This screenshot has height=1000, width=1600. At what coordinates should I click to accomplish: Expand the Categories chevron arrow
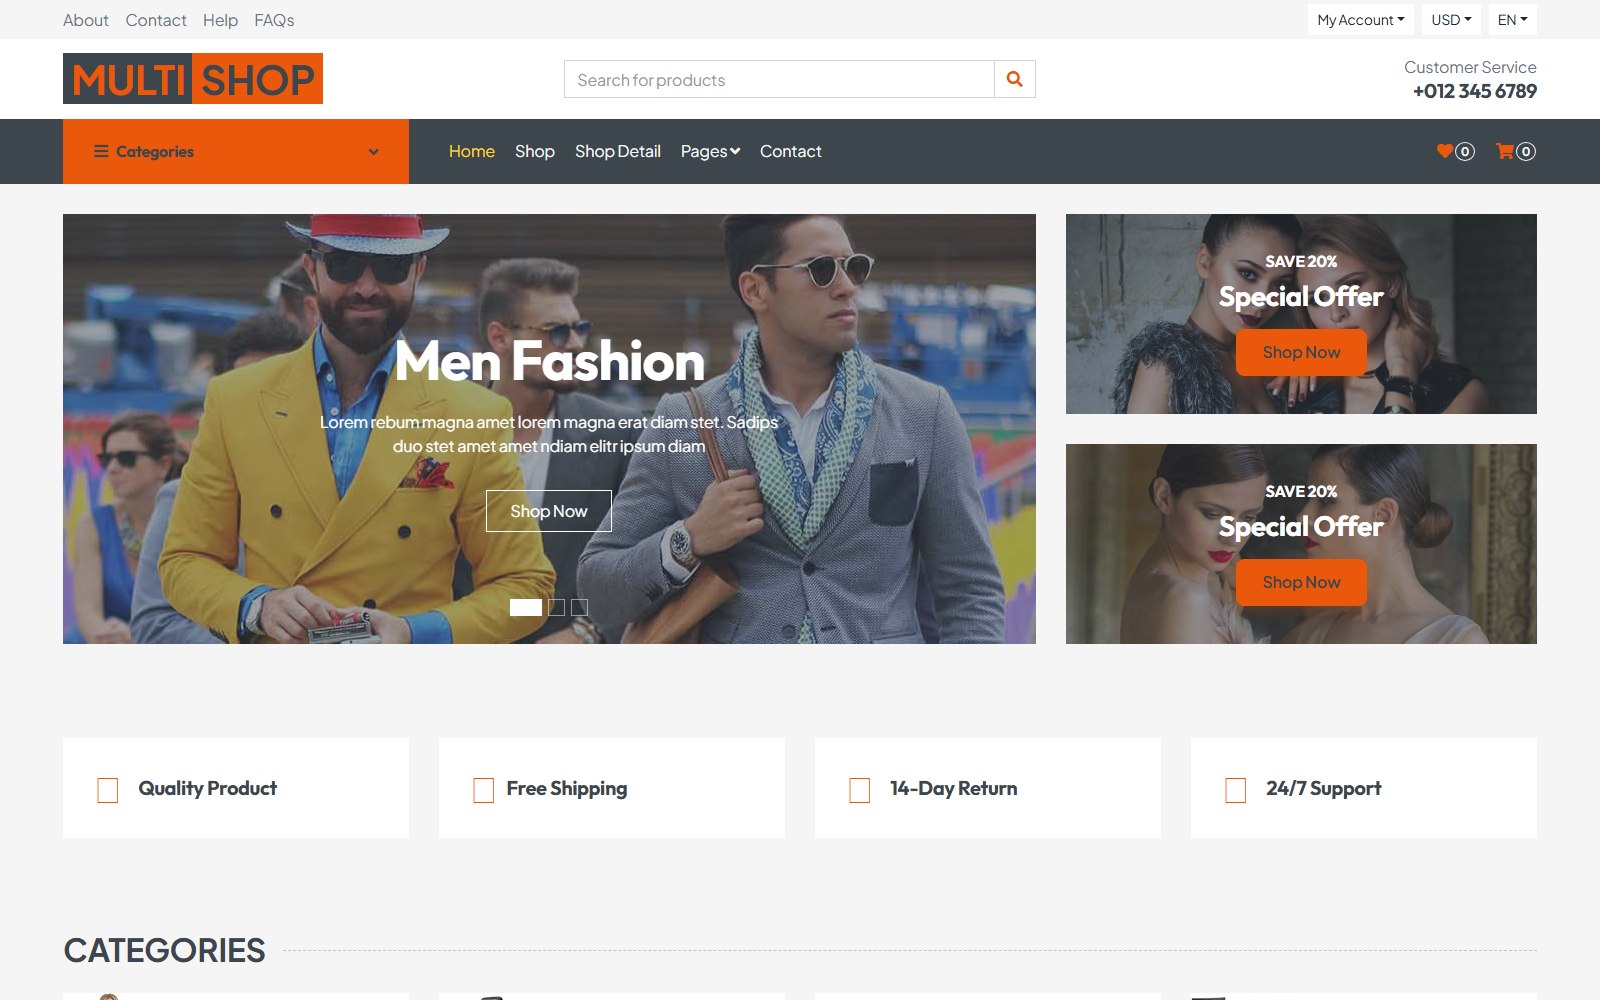[373, 152]
